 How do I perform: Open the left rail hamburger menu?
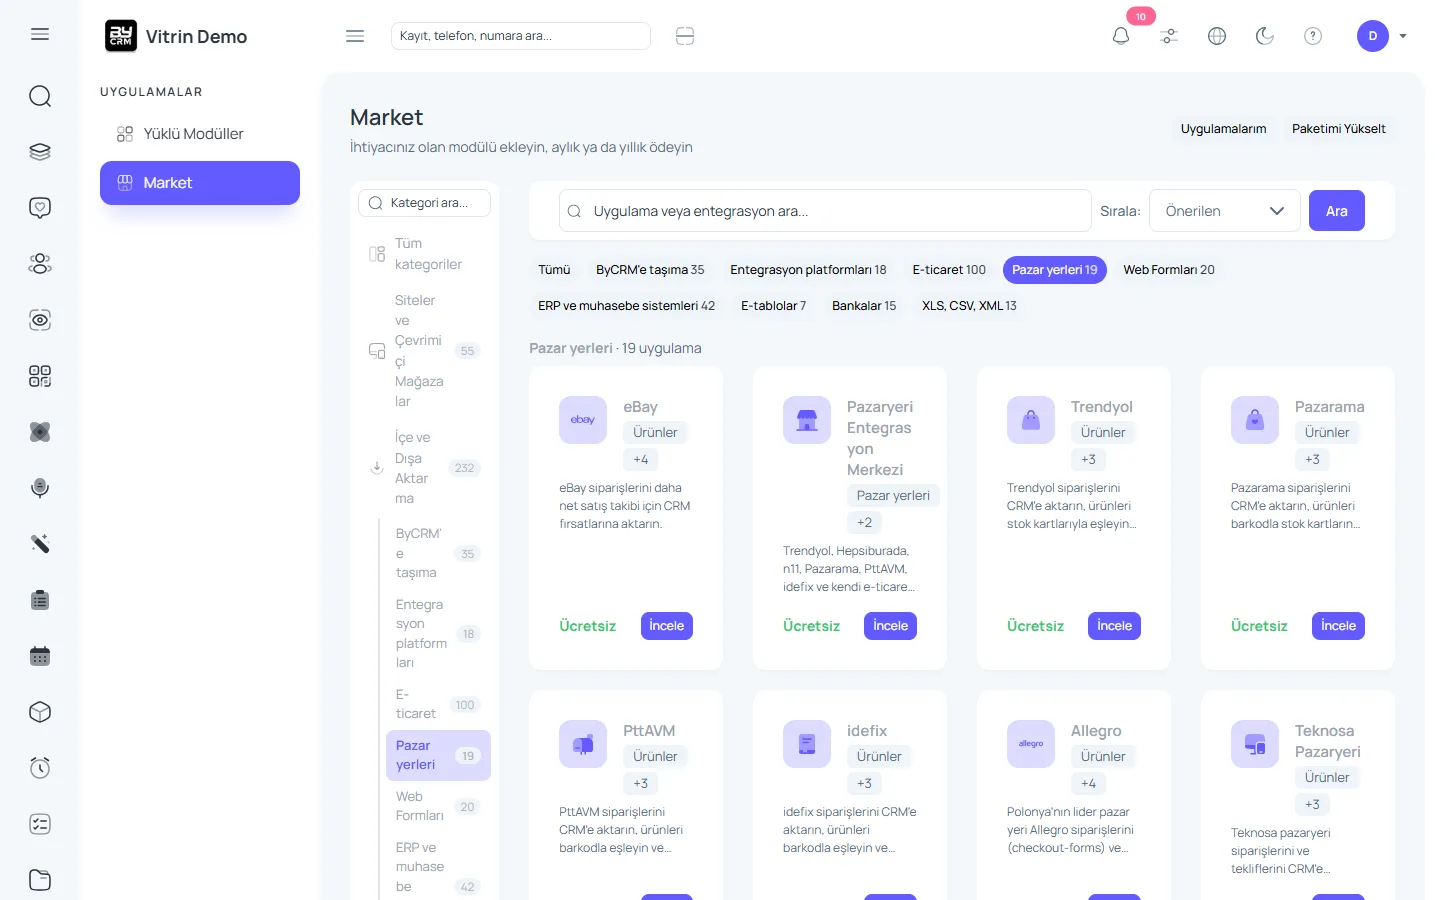[40, 34]
